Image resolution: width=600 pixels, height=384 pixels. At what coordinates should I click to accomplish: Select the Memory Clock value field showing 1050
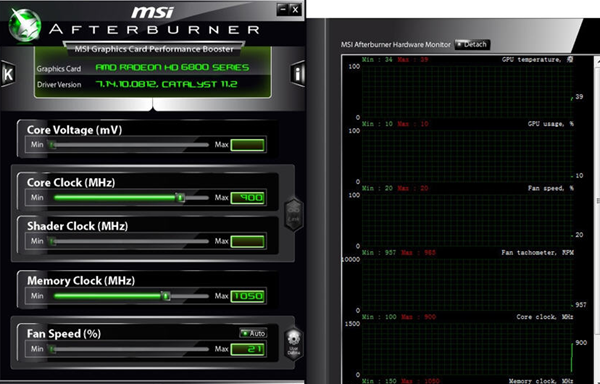(x=248, y=296)
